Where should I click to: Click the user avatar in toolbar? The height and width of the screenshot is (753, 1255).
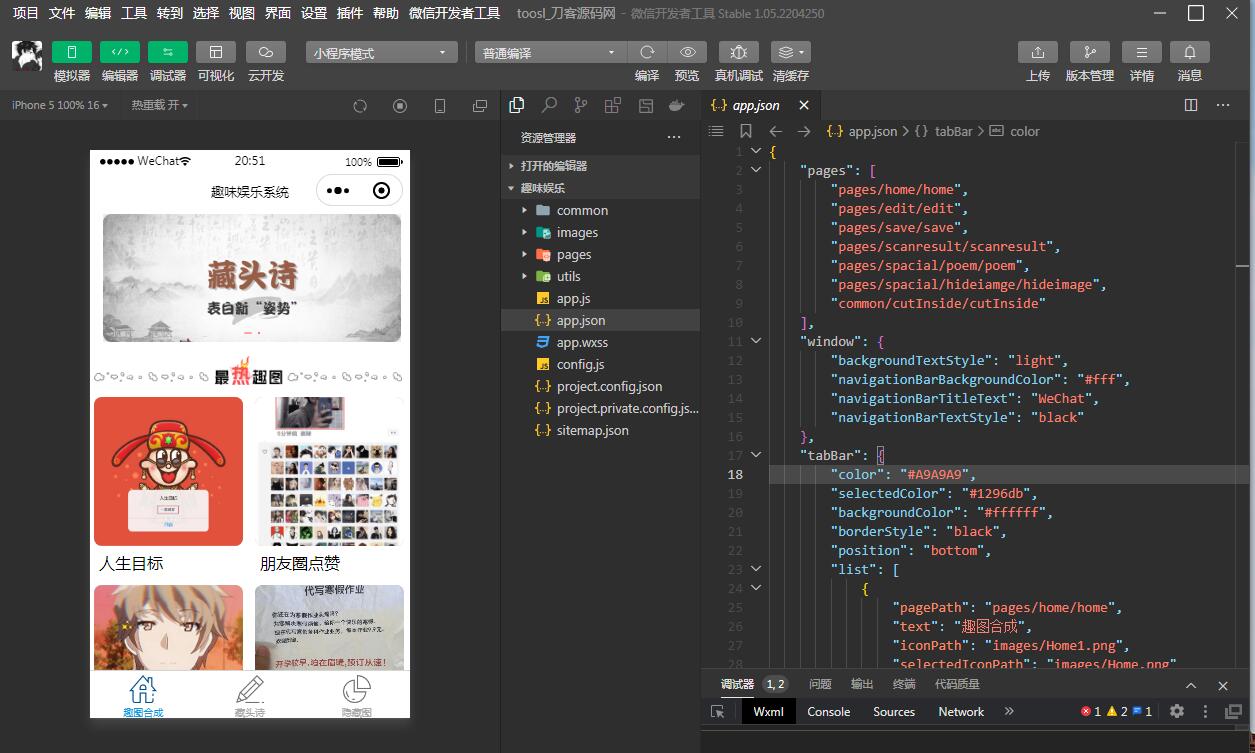[27, 56]
